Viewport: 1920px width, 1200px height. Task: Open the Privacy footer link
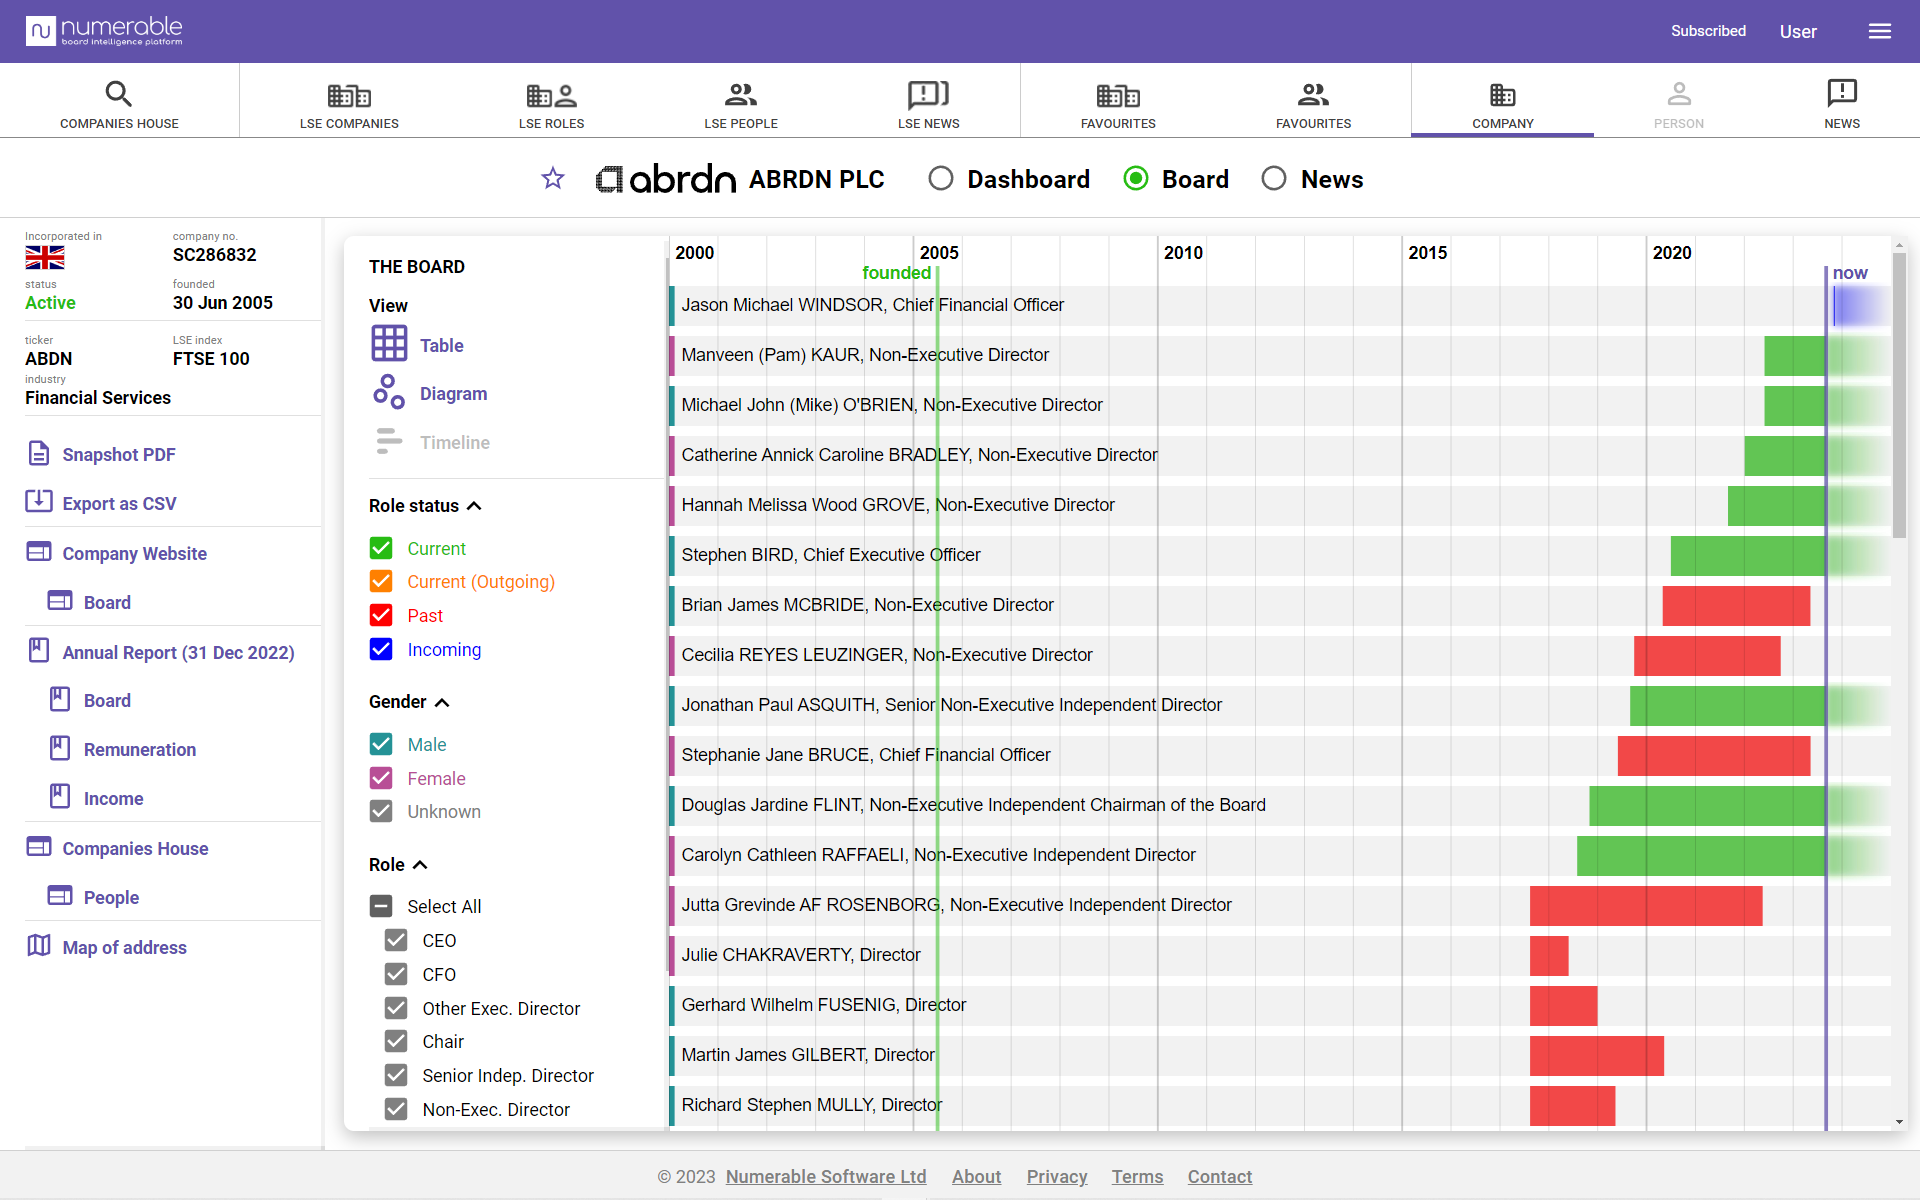1057,1177
